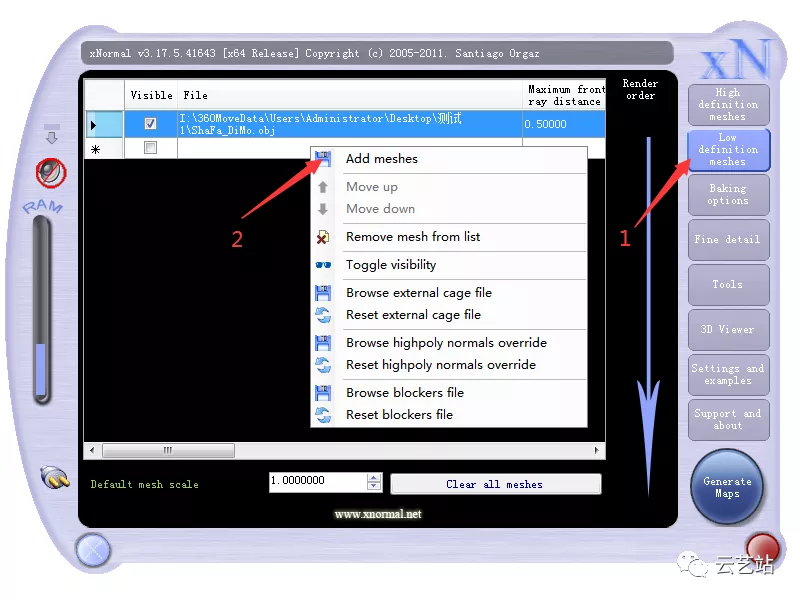The image size is (800, 600).
Task: Select Browse highpoly normals override
Action: (x=449, y=343)
